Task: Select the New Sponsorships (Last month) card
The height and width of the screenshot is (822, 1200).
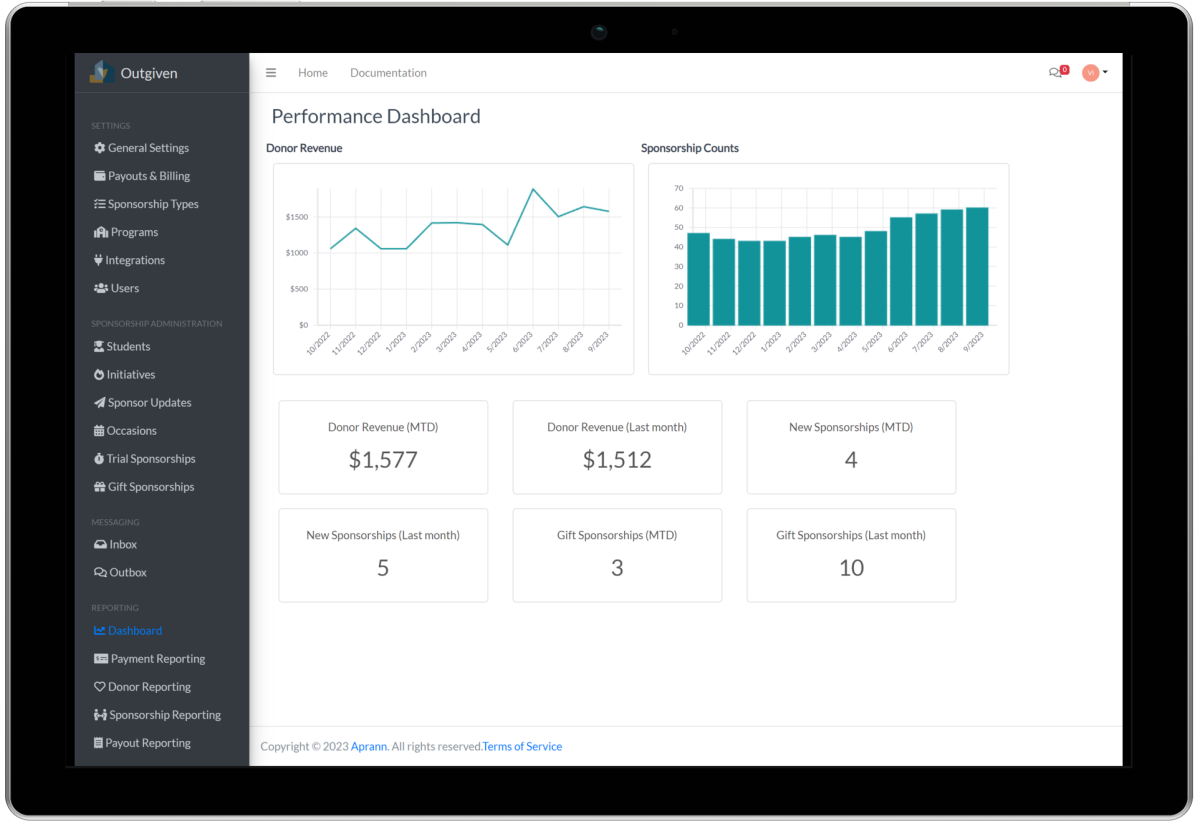Action: point(383,555)
